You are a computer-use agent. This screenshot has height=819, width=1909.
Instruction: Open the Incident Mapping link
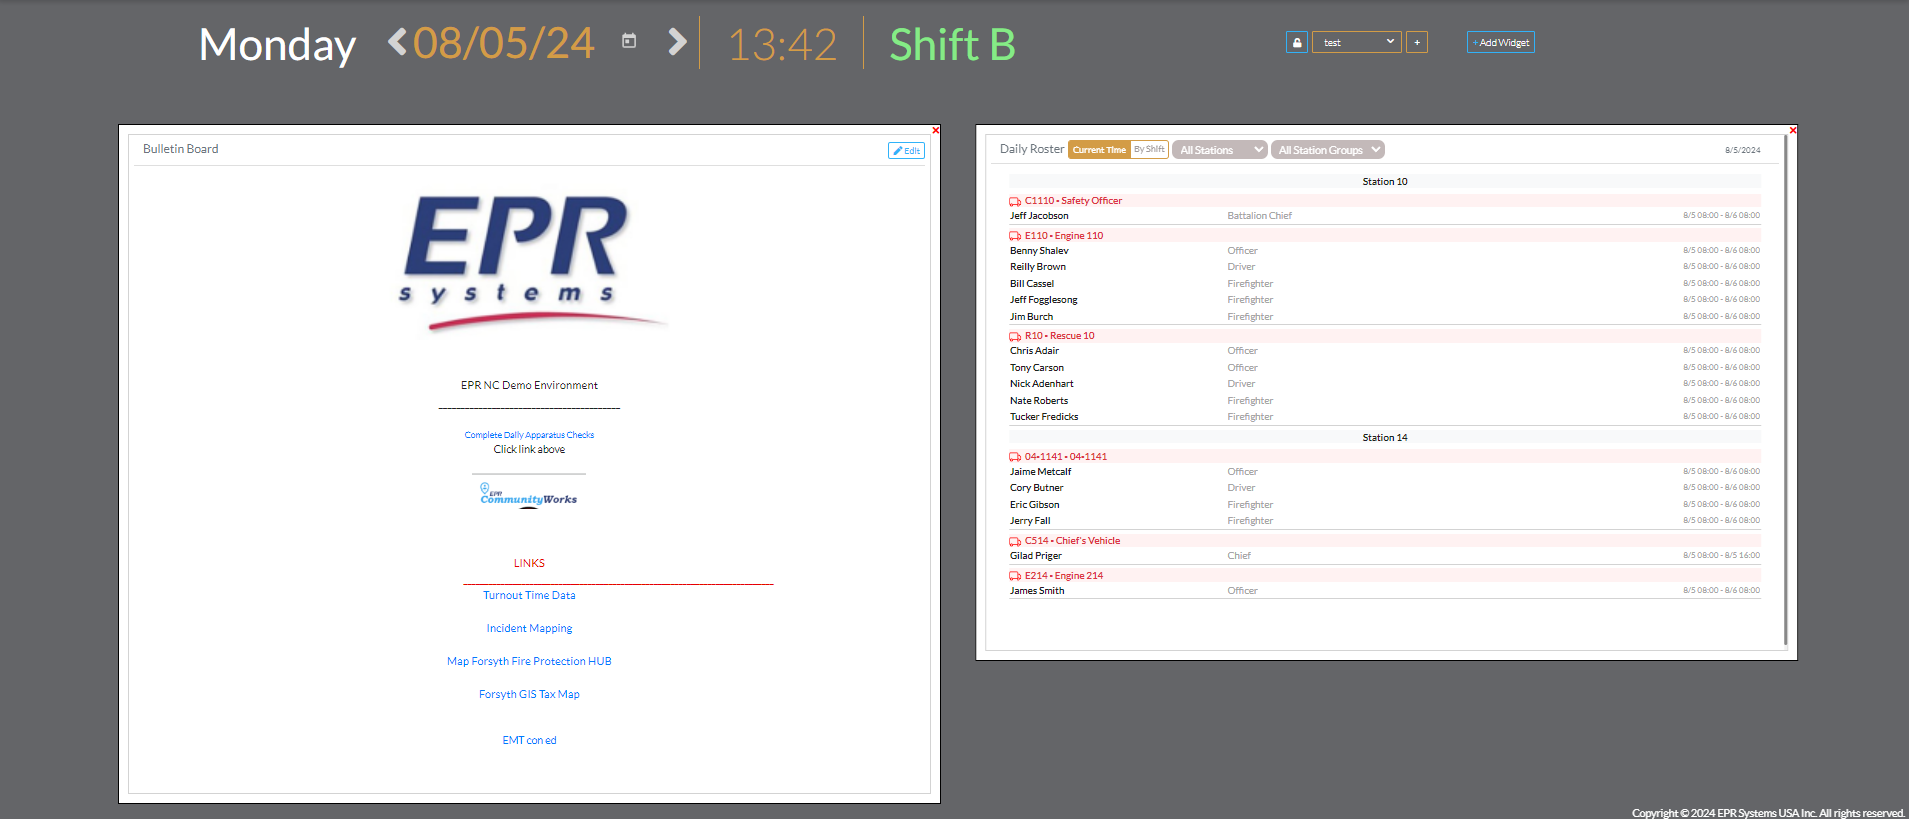tap(529, 628)
